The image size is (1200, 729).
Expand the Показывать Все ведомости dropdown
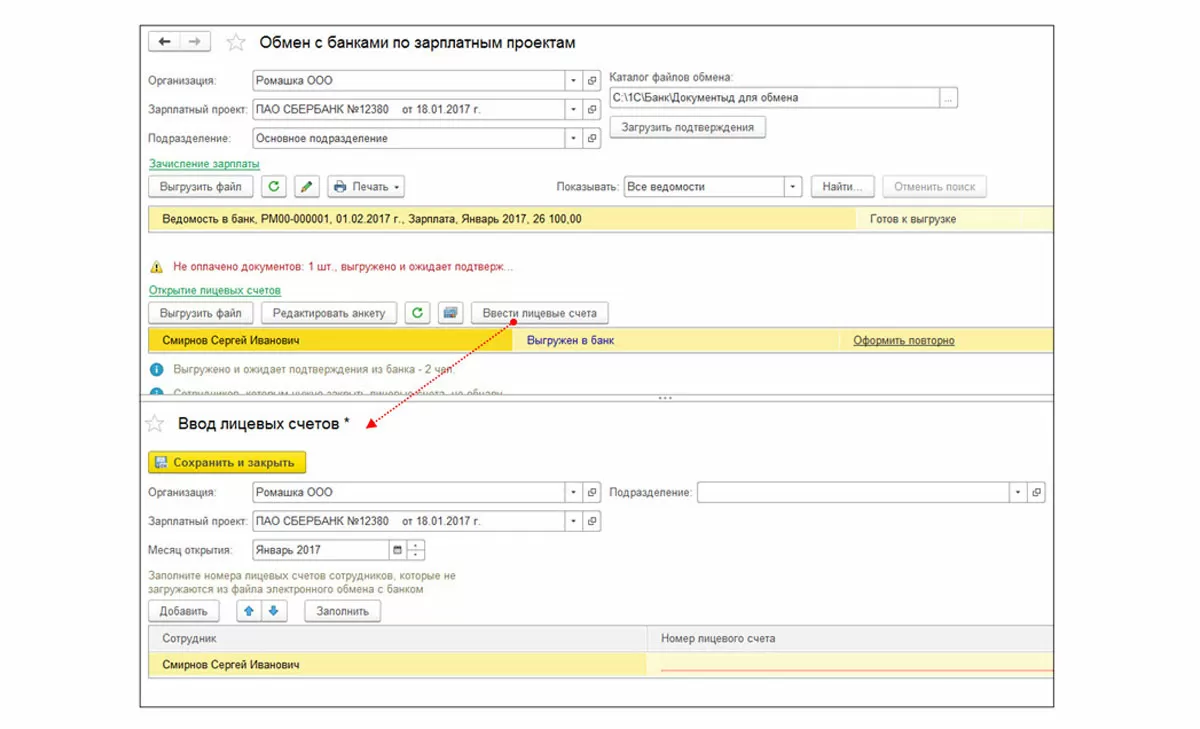click(793, 187)
